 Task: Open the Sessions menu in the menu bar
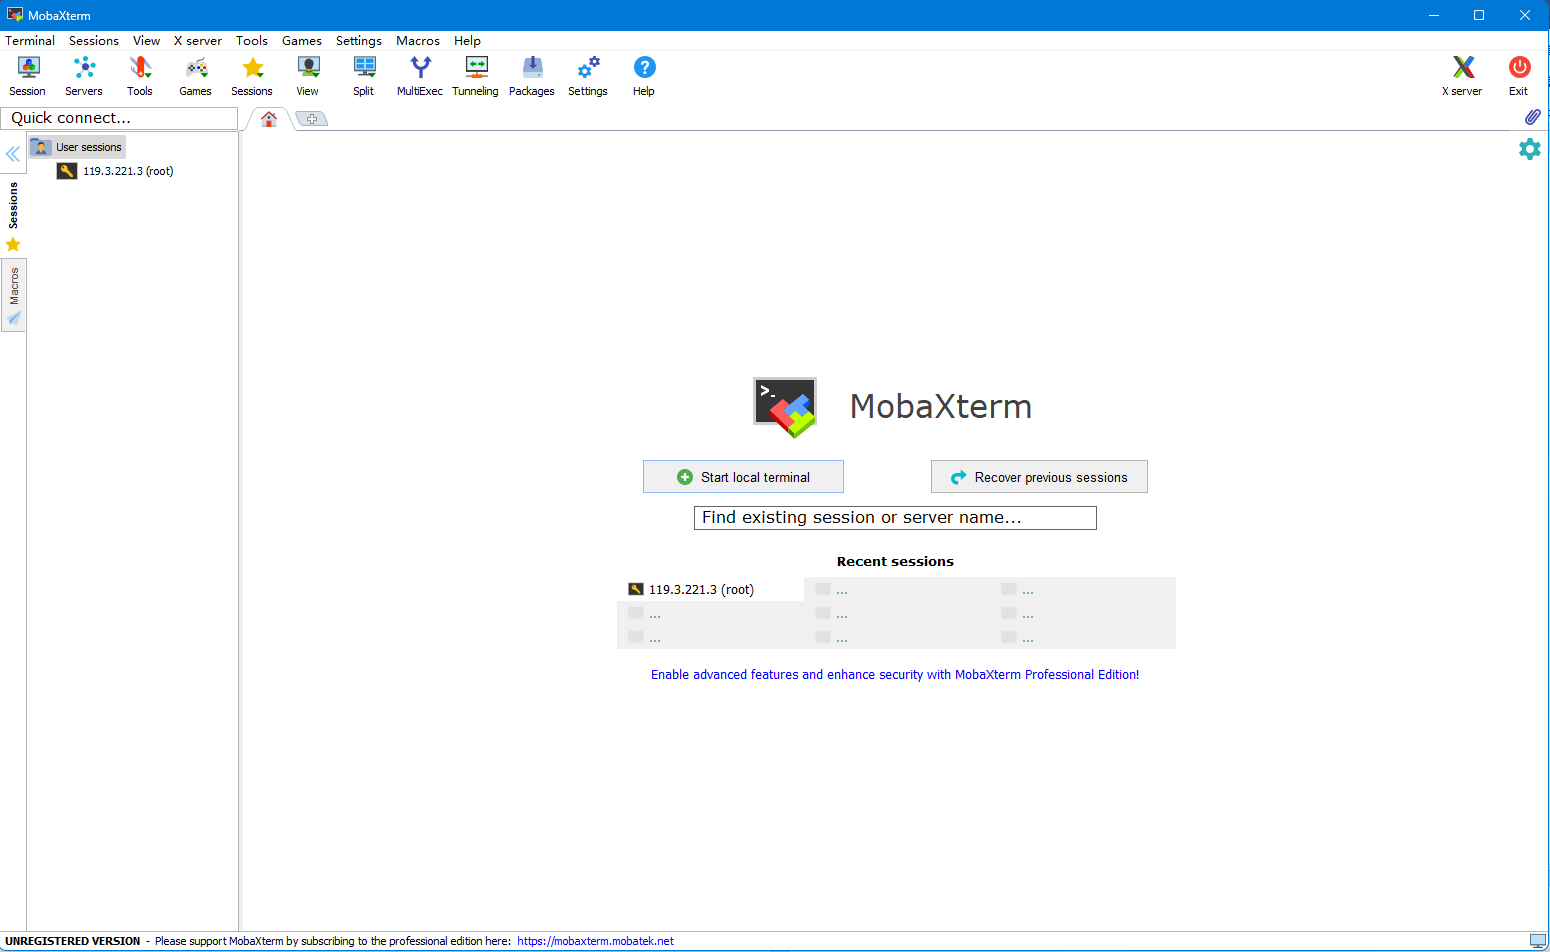(94, 41)
